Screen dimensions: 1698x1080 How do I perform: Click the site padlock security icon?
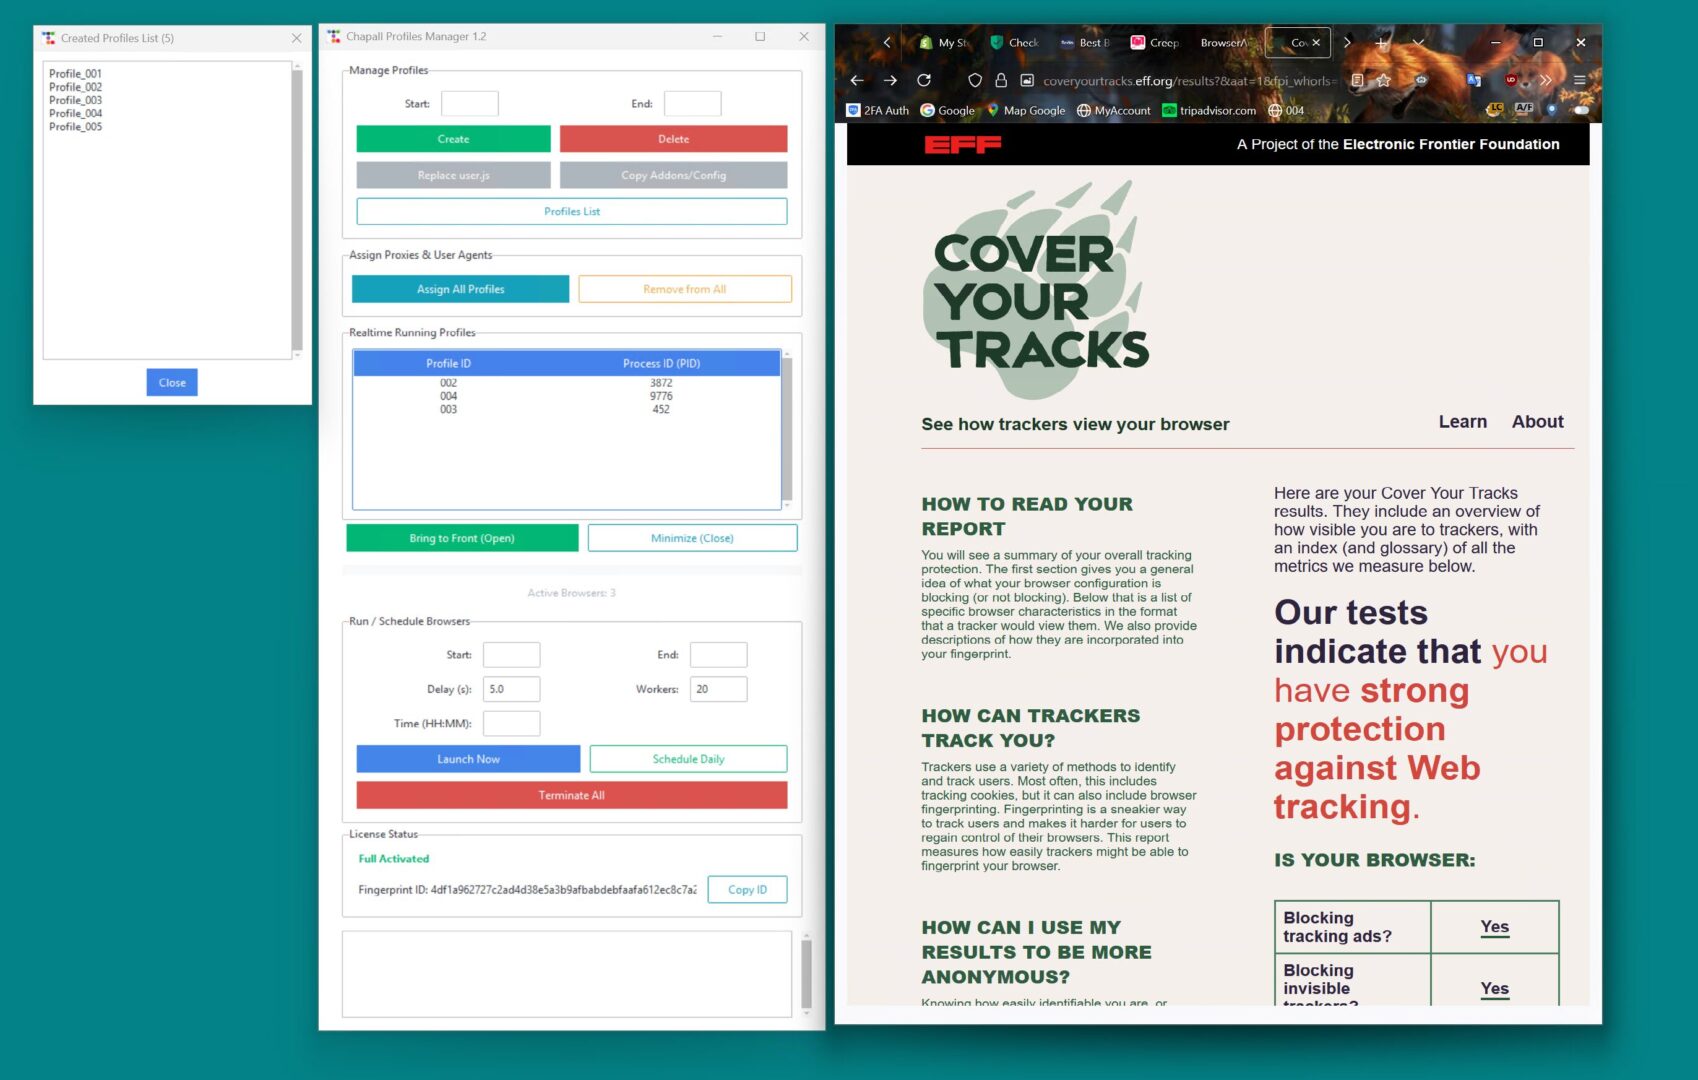pos(1001,80)
